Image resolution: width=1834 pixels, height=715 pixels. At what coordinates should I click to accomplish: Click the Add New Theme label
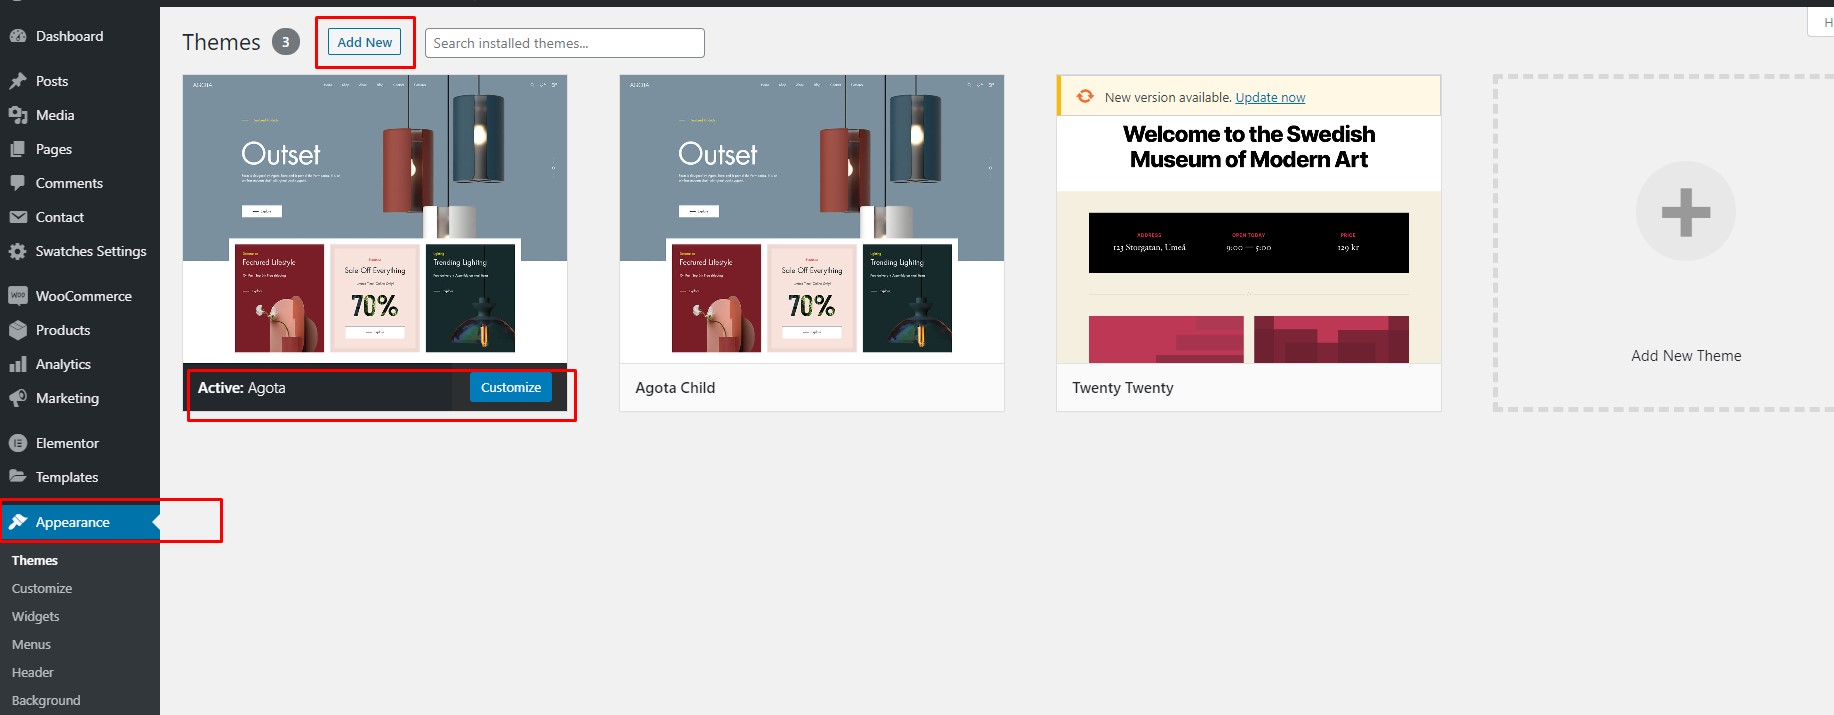click(x=1686, y=356)
